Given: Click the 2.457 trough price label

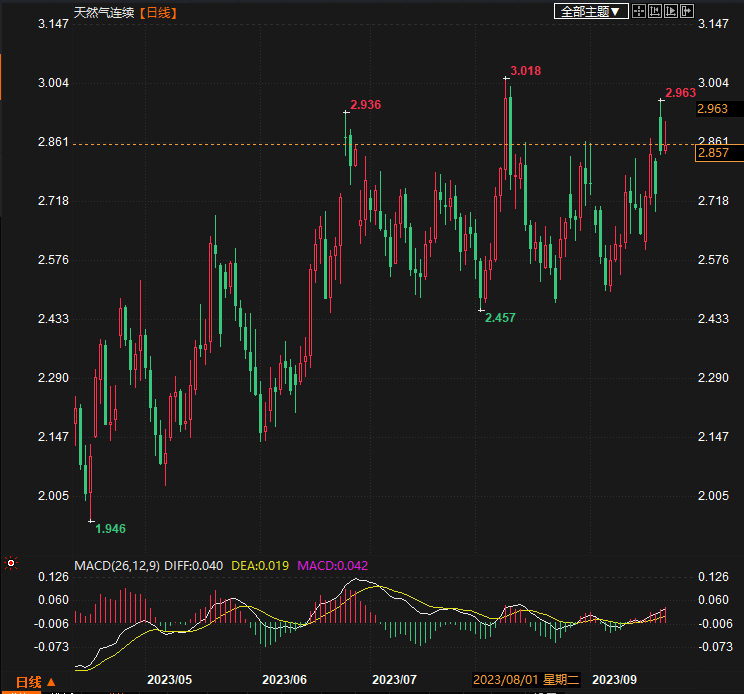Looking at the screenshot, I should [x=500, y=317].
